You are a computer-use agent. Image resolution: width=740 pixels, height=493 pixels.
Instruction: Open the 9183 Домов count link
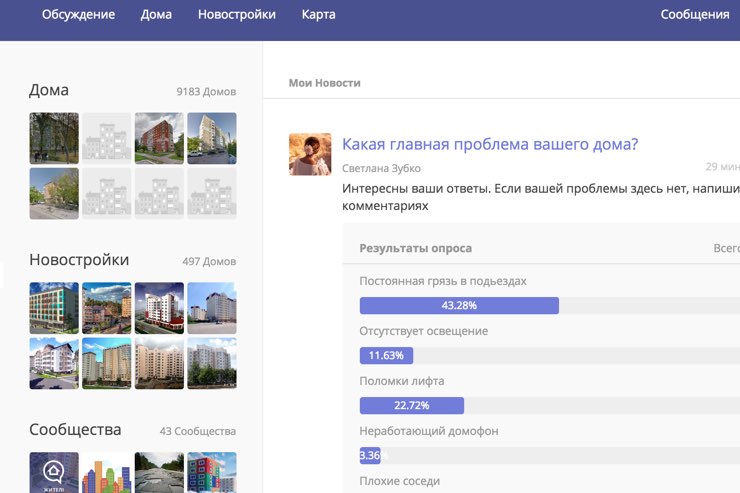pyautogui.click(x=206, y=92)
